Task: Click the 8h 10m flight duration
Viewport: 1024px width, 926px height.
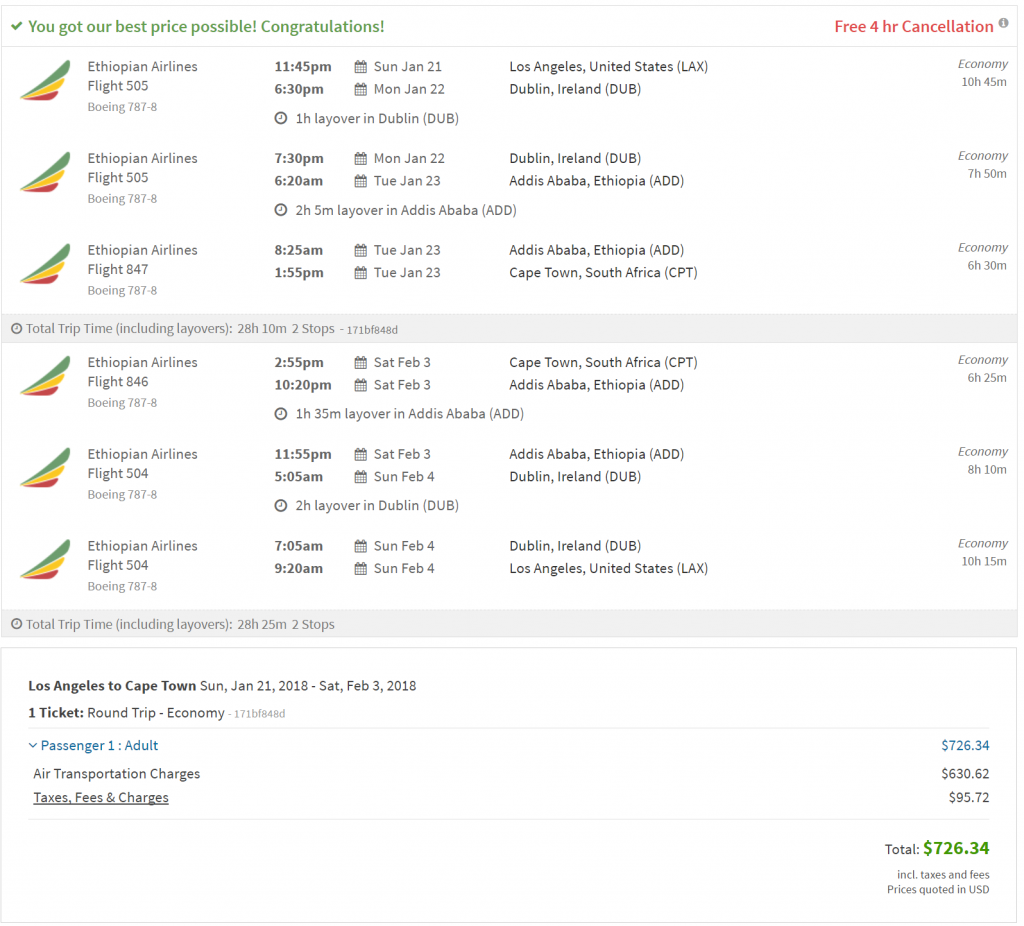Action: [987, 470]
